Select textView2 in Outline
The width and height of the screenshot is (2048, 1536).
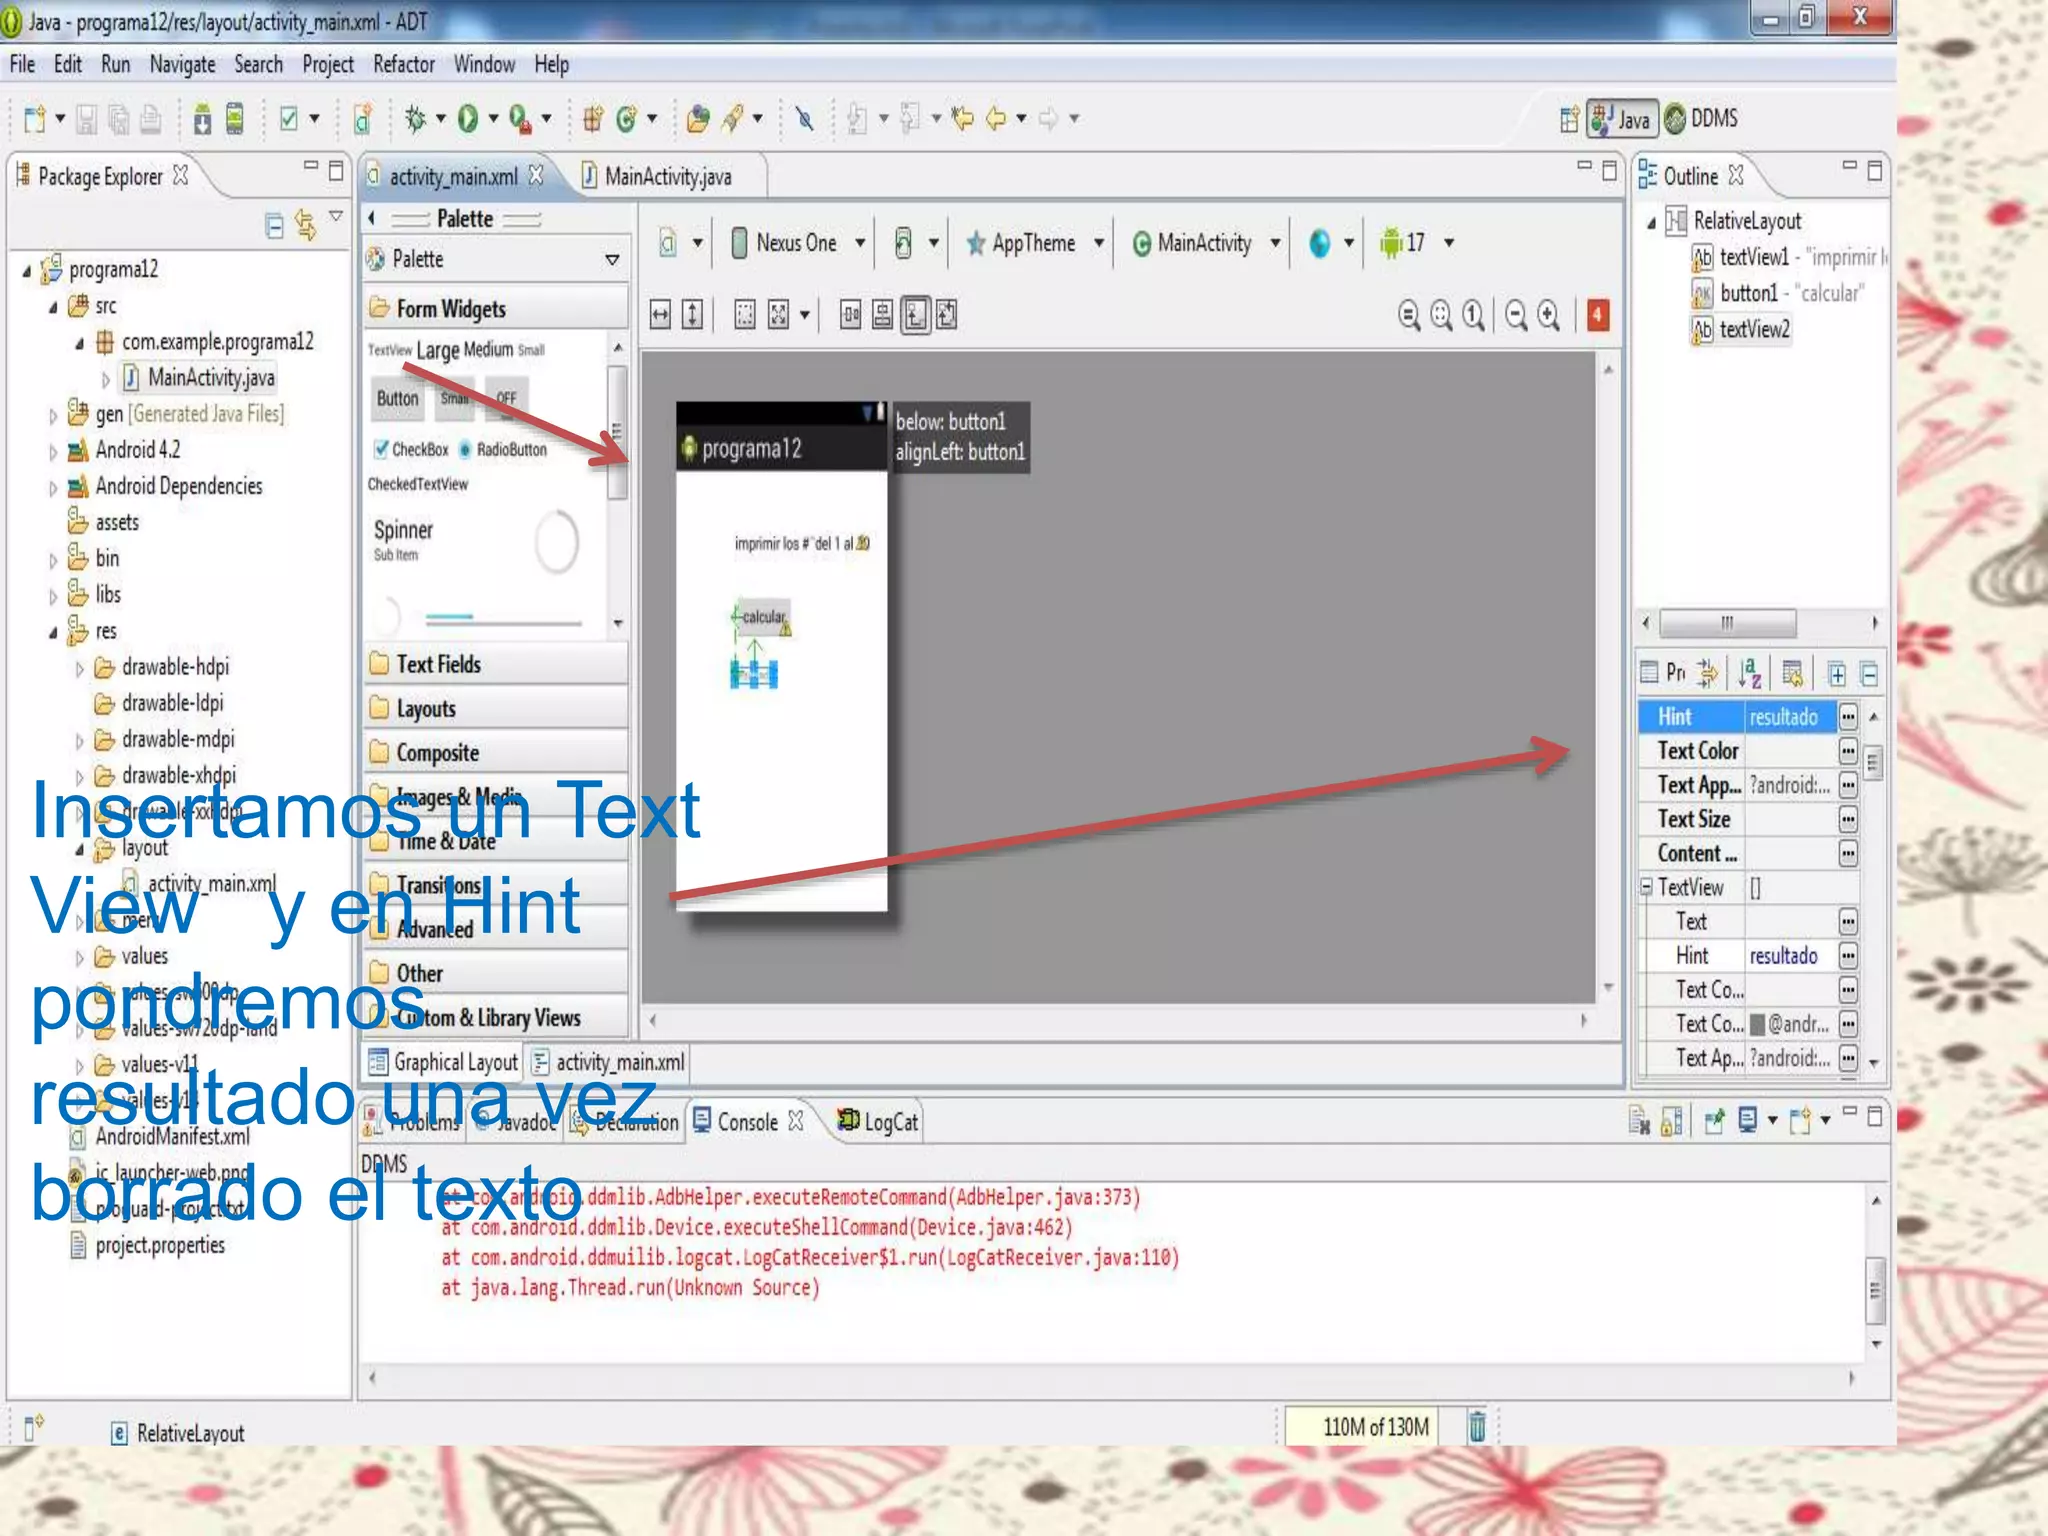(1741, 329)
